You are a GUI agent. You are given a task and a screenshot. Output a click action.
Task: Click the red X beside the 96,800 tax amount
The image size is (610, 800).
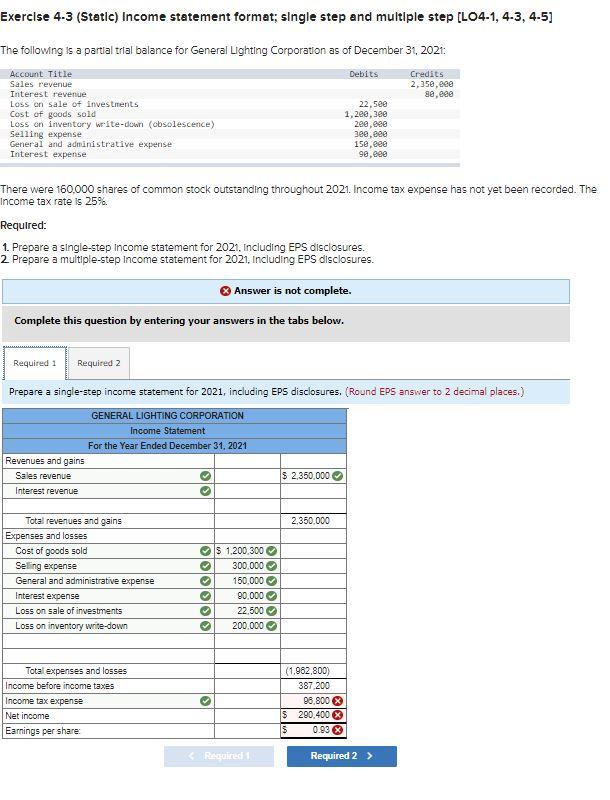tap(337, 701)
